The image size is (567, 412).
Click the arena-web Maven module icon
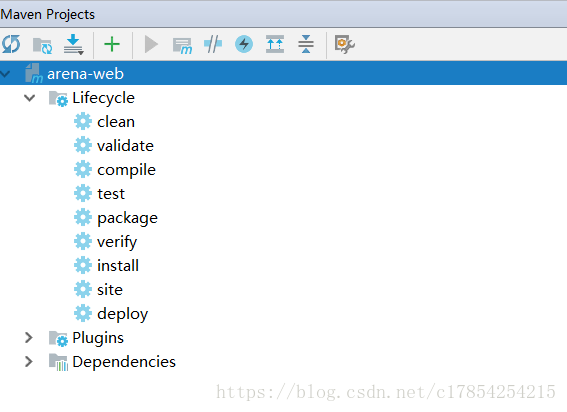tap(34, 73)
